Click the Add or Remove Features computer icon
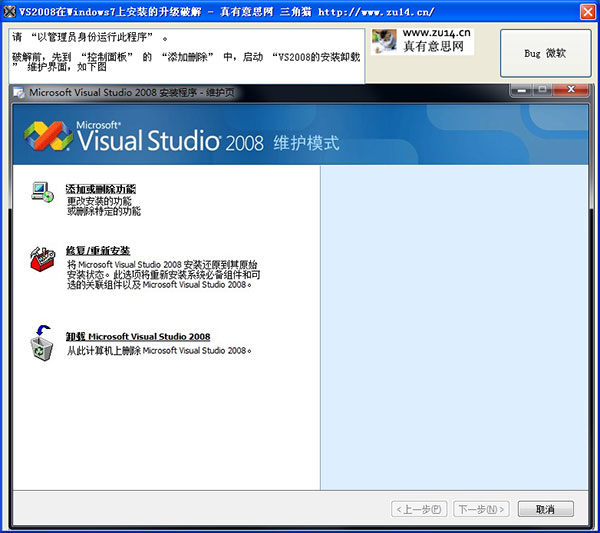This screenshot has width=600, height=533. [42, 192]
